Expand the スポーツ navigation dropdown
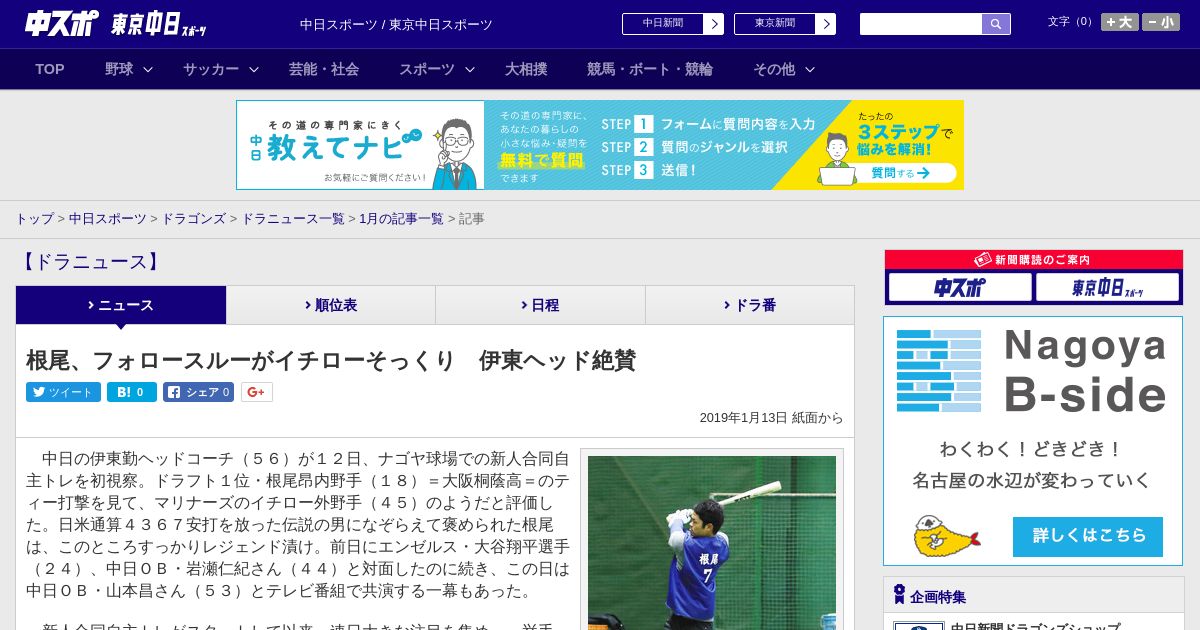Image resolution: width=1200 pixels, height=630 pixels. (437, 69)
